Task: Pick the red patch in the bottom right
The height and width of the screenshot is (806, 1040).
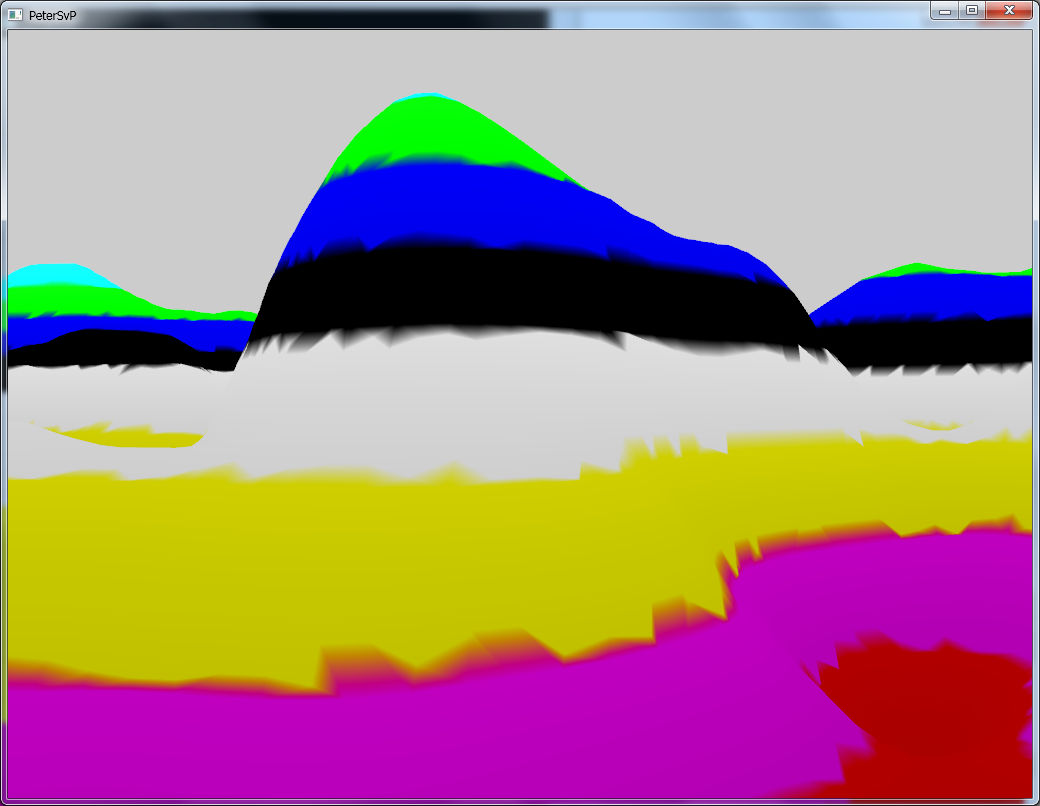Action: [930, 700]
